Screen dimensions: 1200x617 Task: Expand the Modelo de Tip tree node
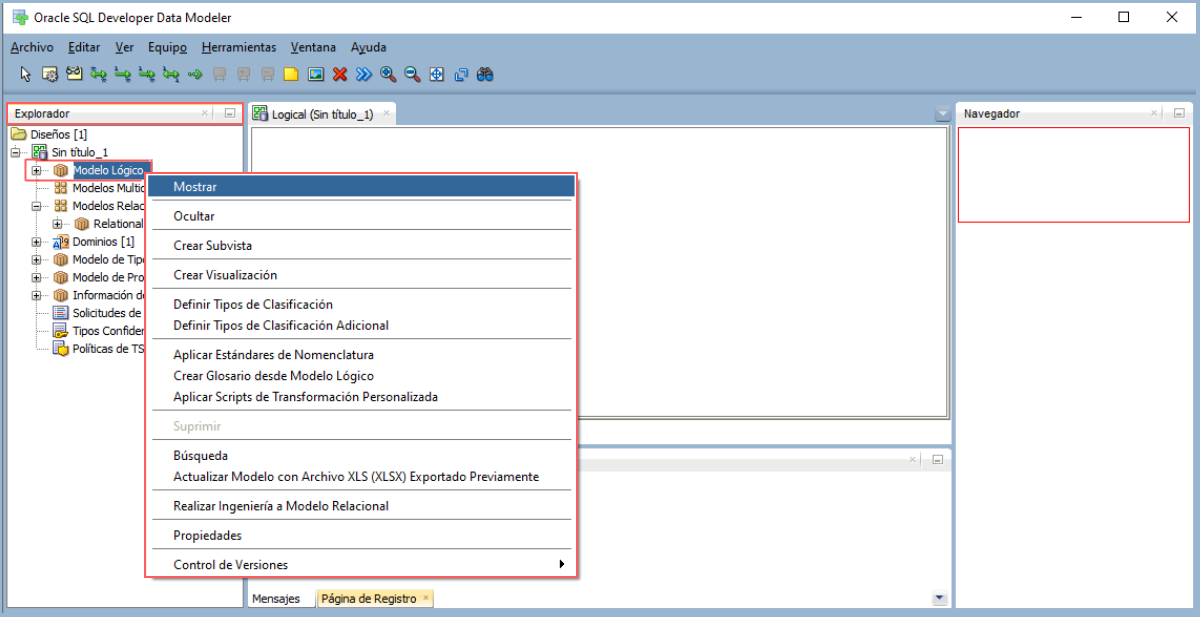[x=36, y=260]
